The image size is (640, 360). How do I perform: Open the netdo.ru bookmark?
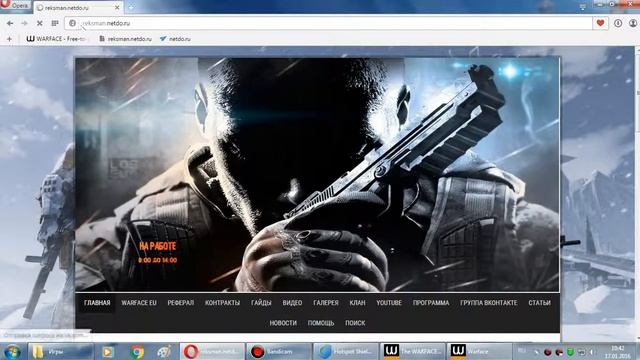coord(175,39)
